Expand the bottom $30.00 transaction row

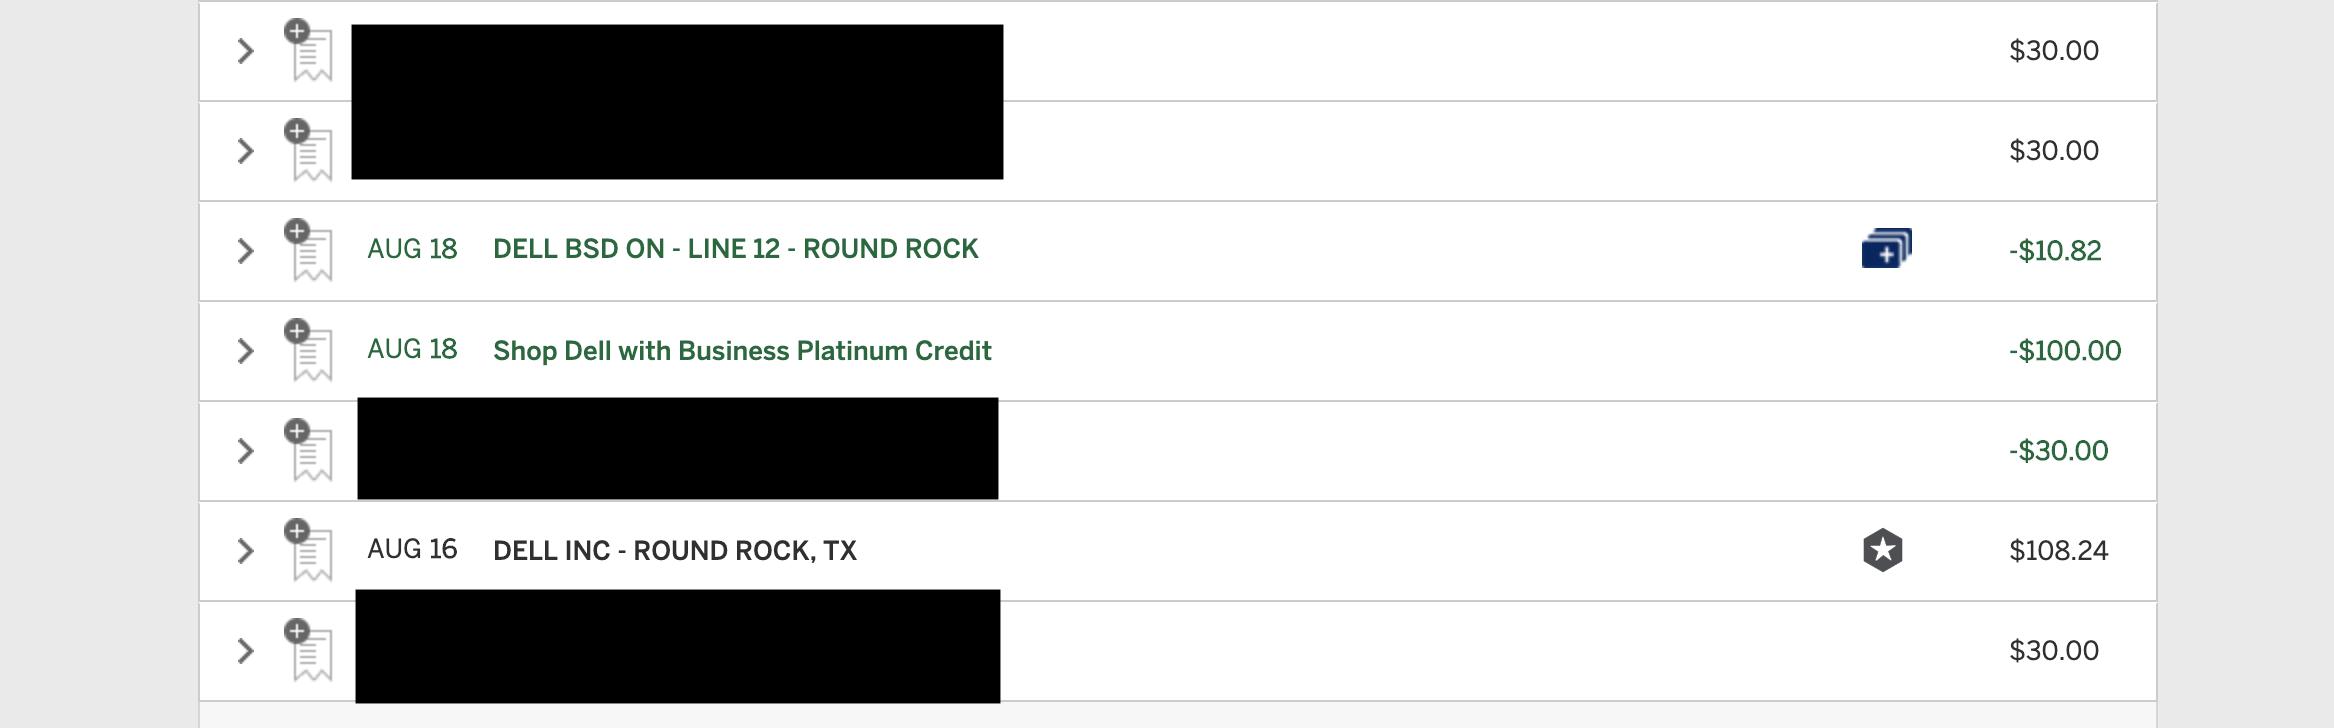pyautogui.click(x=245, y=651)
